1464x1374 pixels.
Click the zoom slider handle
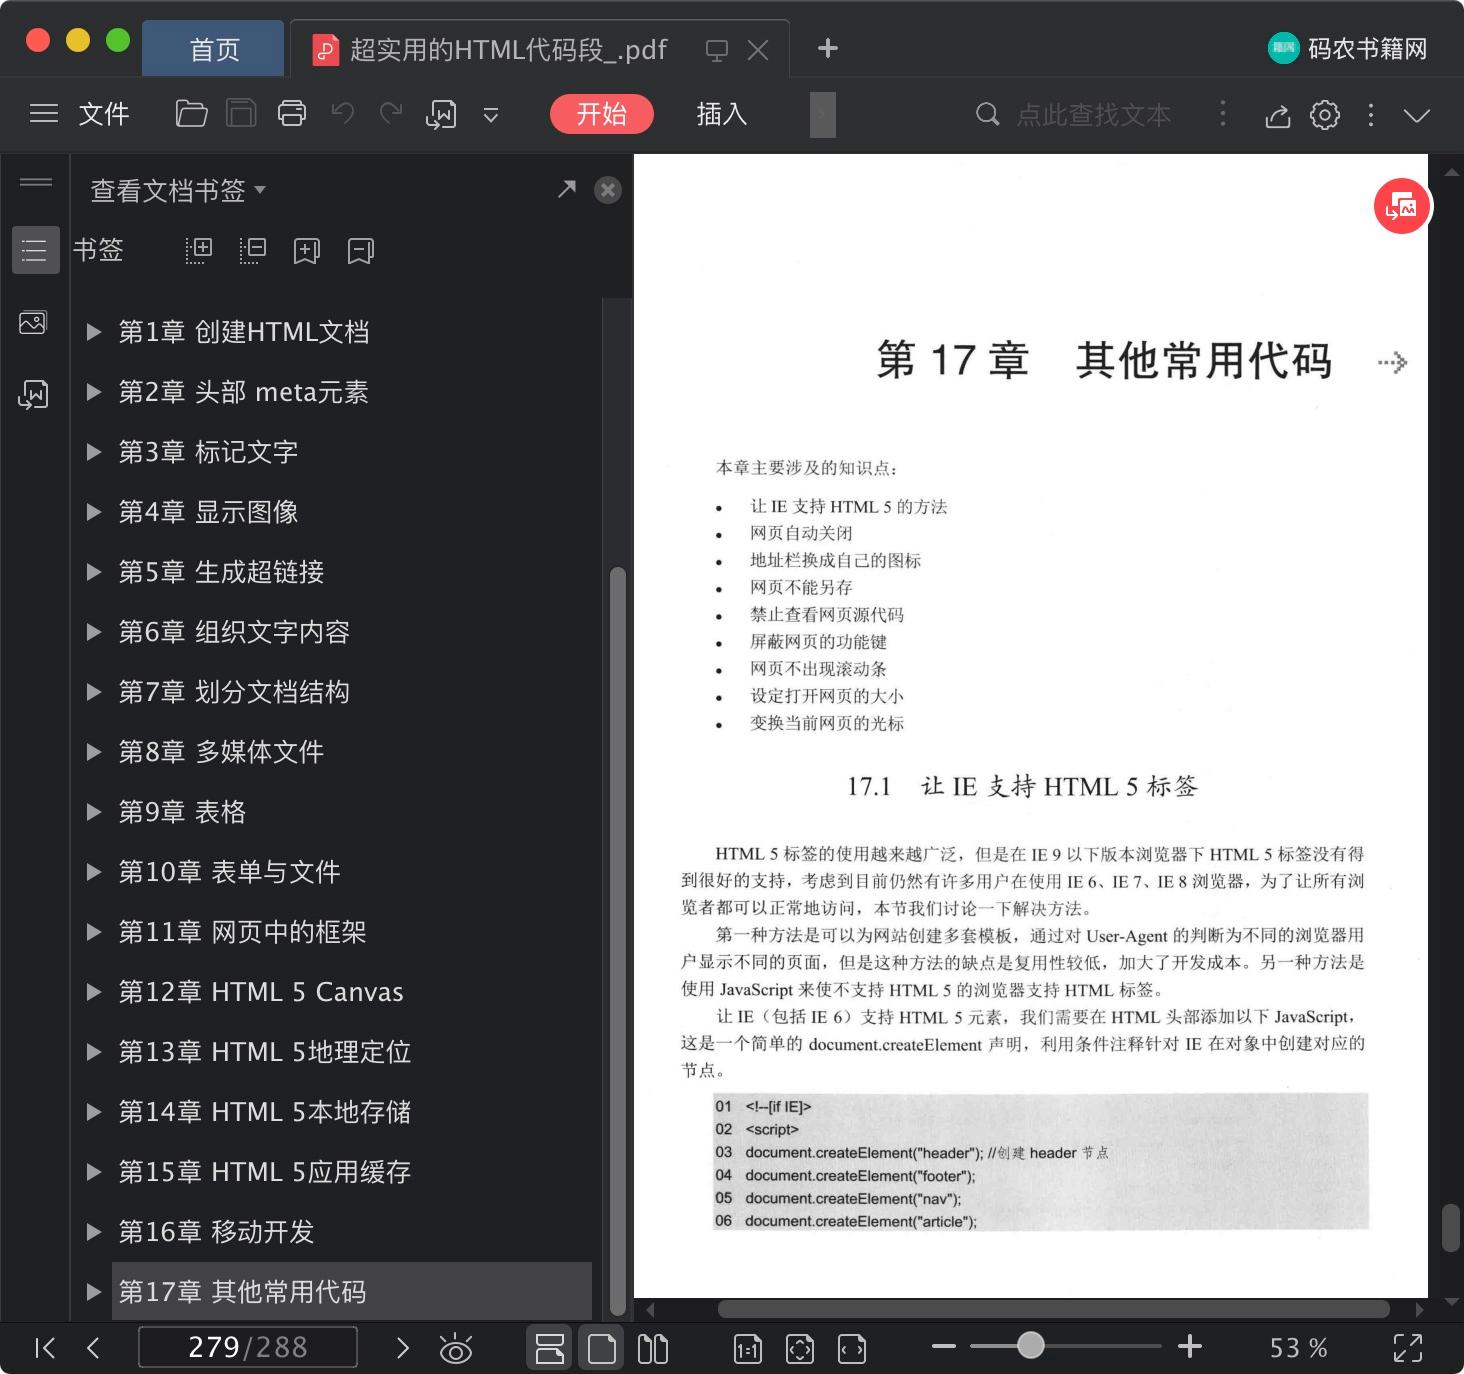[x=1030, y=1346]
